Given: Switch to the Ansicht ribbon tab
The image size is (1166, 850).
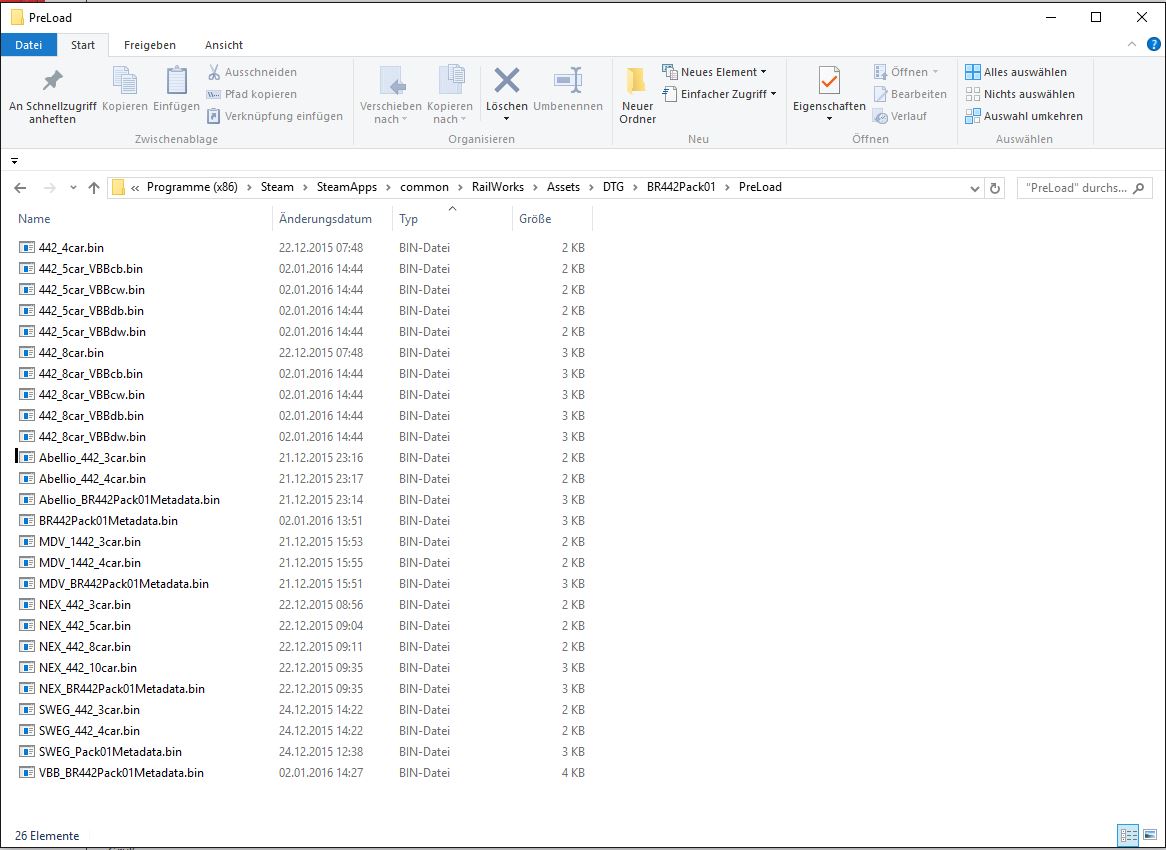Looking at the screenshot, I should click(224, 45).
